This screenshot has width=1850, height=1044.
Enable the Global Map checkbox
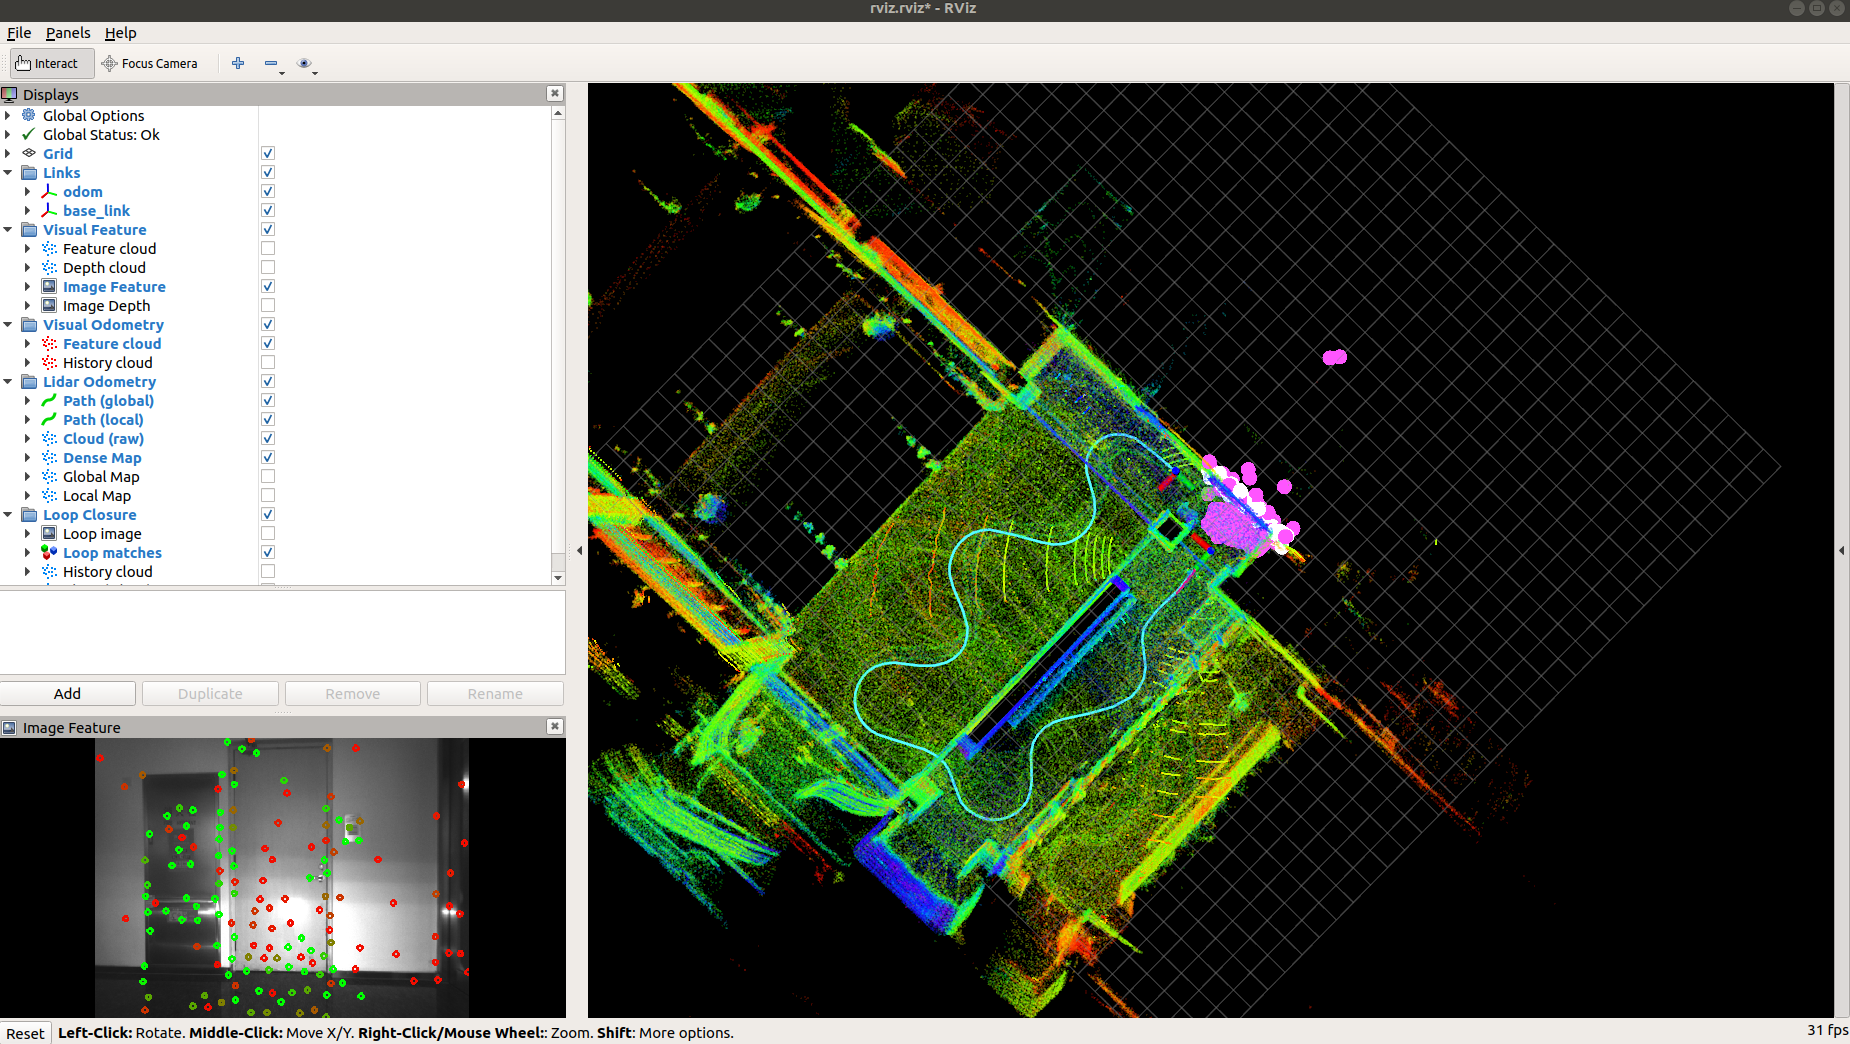pos(268,476)
